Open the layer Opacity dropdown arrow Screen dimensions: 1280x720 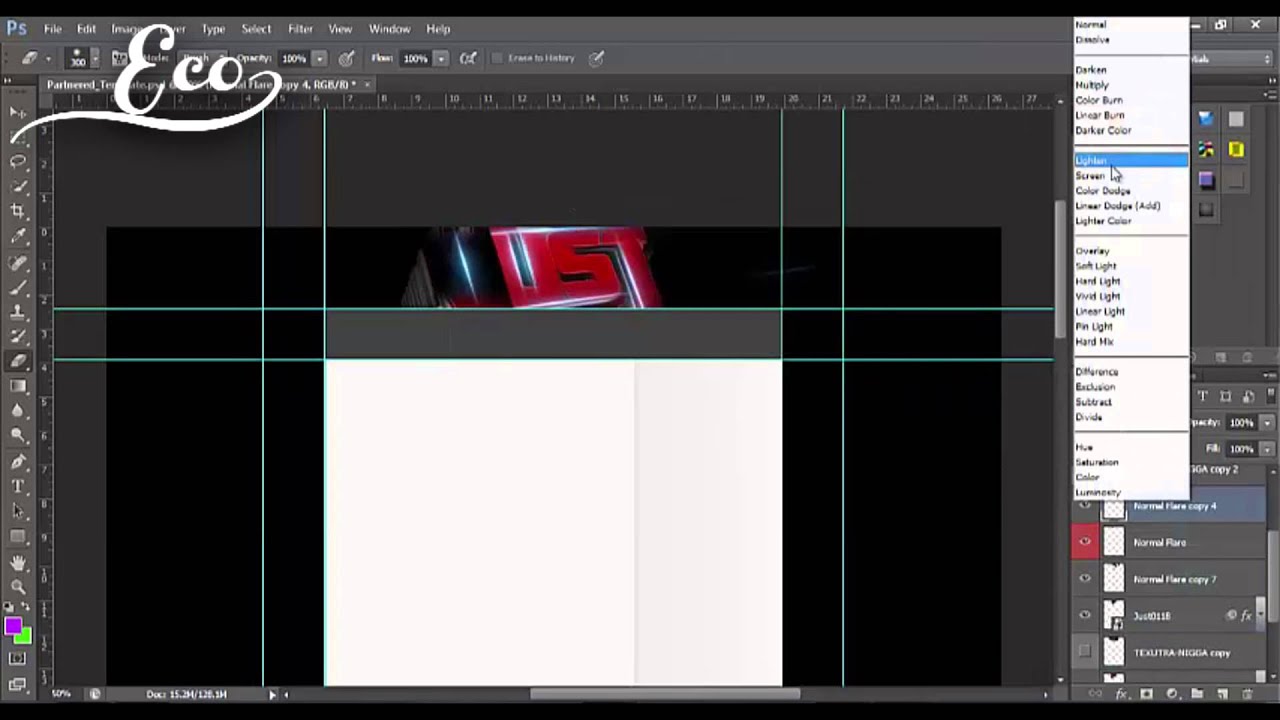tap(1266, 423)
